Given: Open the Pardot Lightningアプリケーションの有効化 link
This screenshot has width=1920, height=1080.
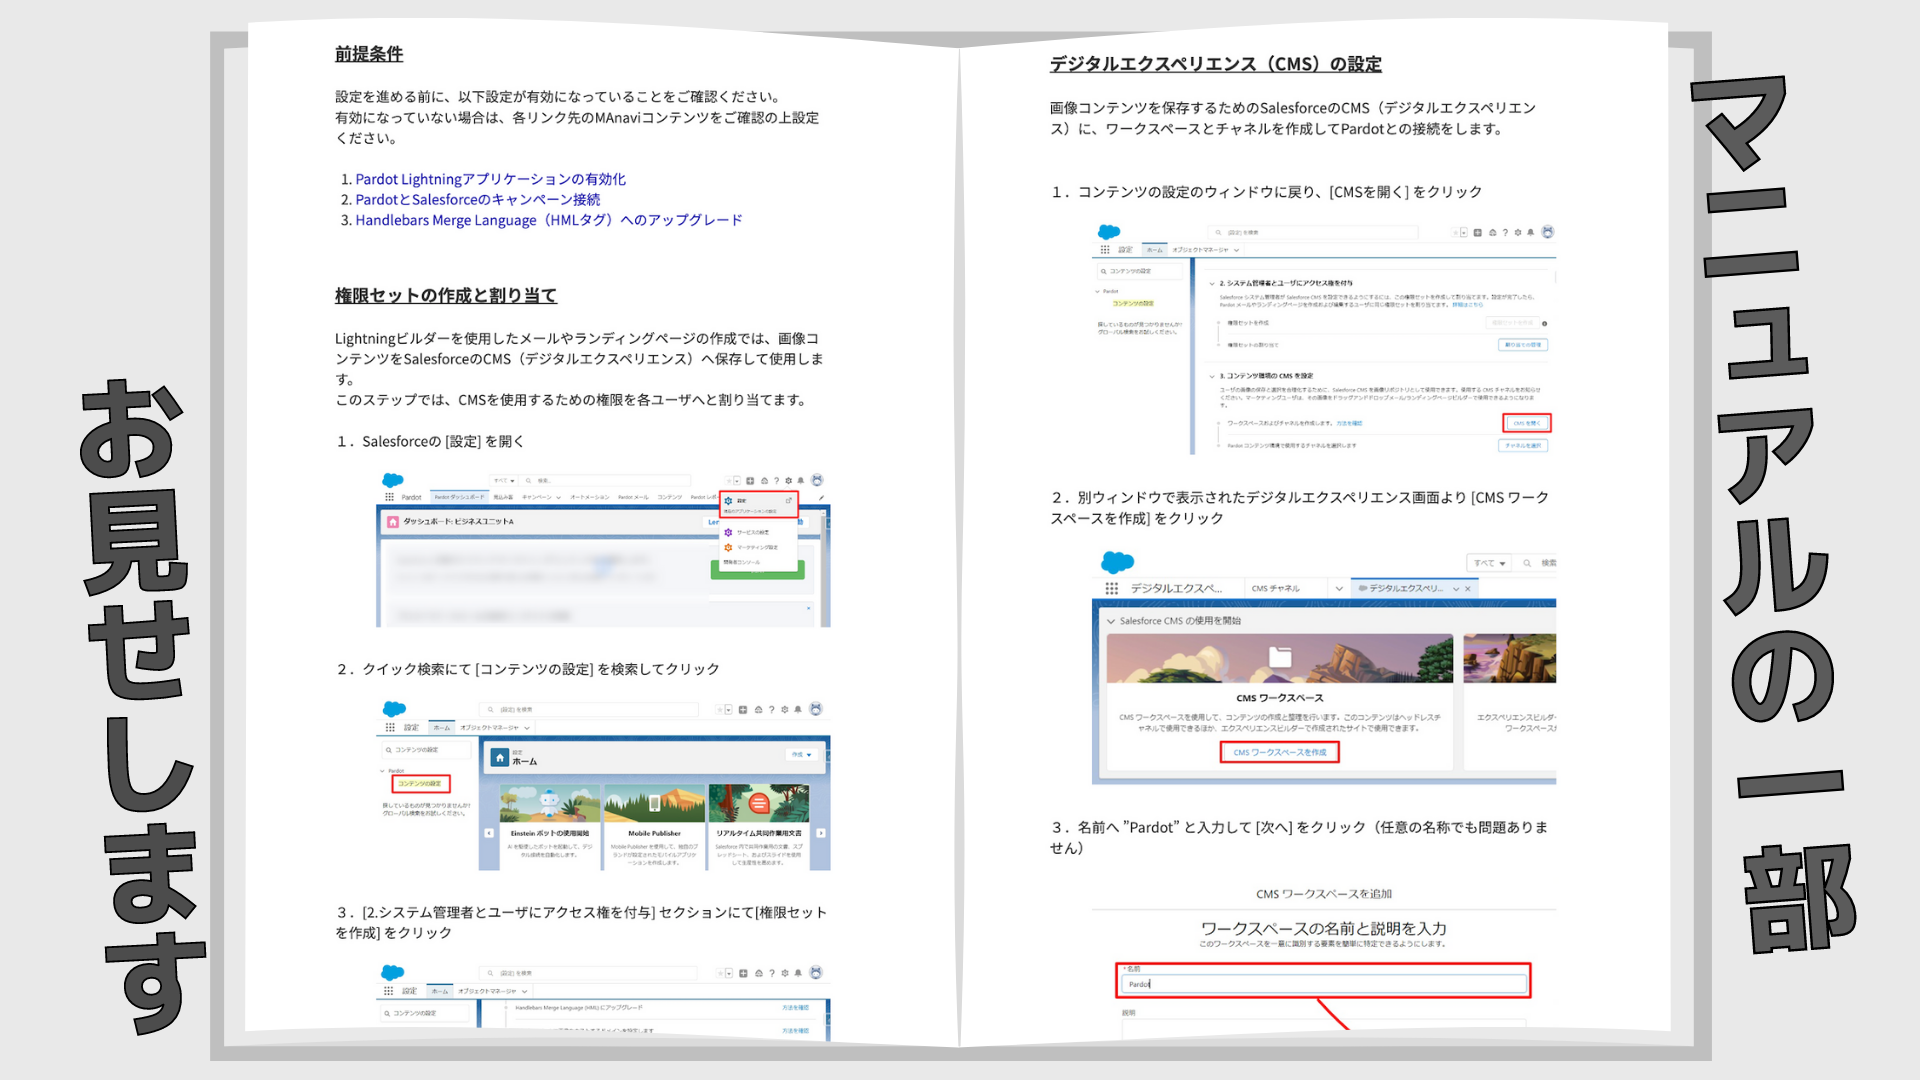Looking at the screenshot, I should pyautogui.click(x=490, y=179).
